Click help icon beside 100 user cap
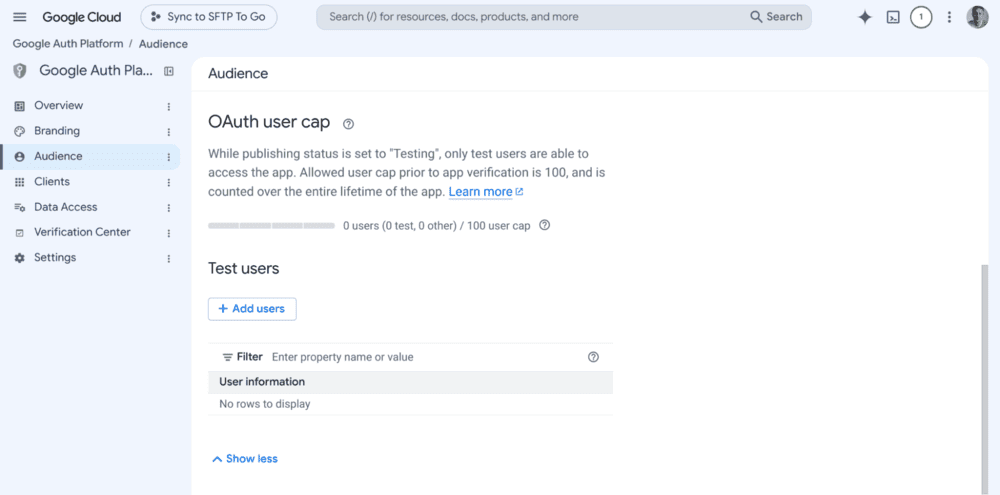This screenshot has height=495, width=1000. pos(545,225)
